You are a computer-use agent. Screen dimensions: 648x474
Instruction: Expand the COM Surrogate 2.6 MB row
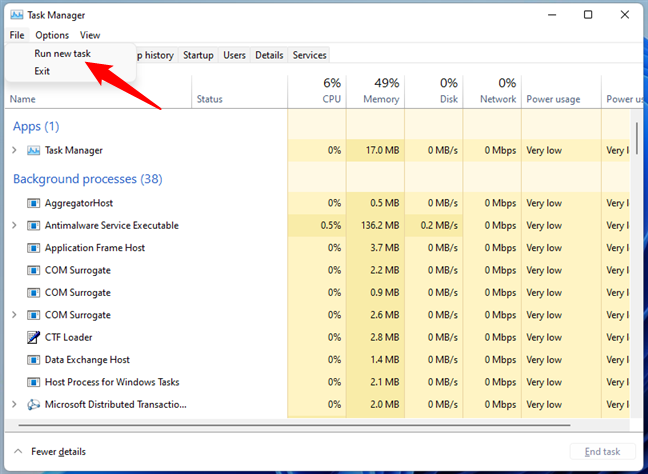point(14,314)
